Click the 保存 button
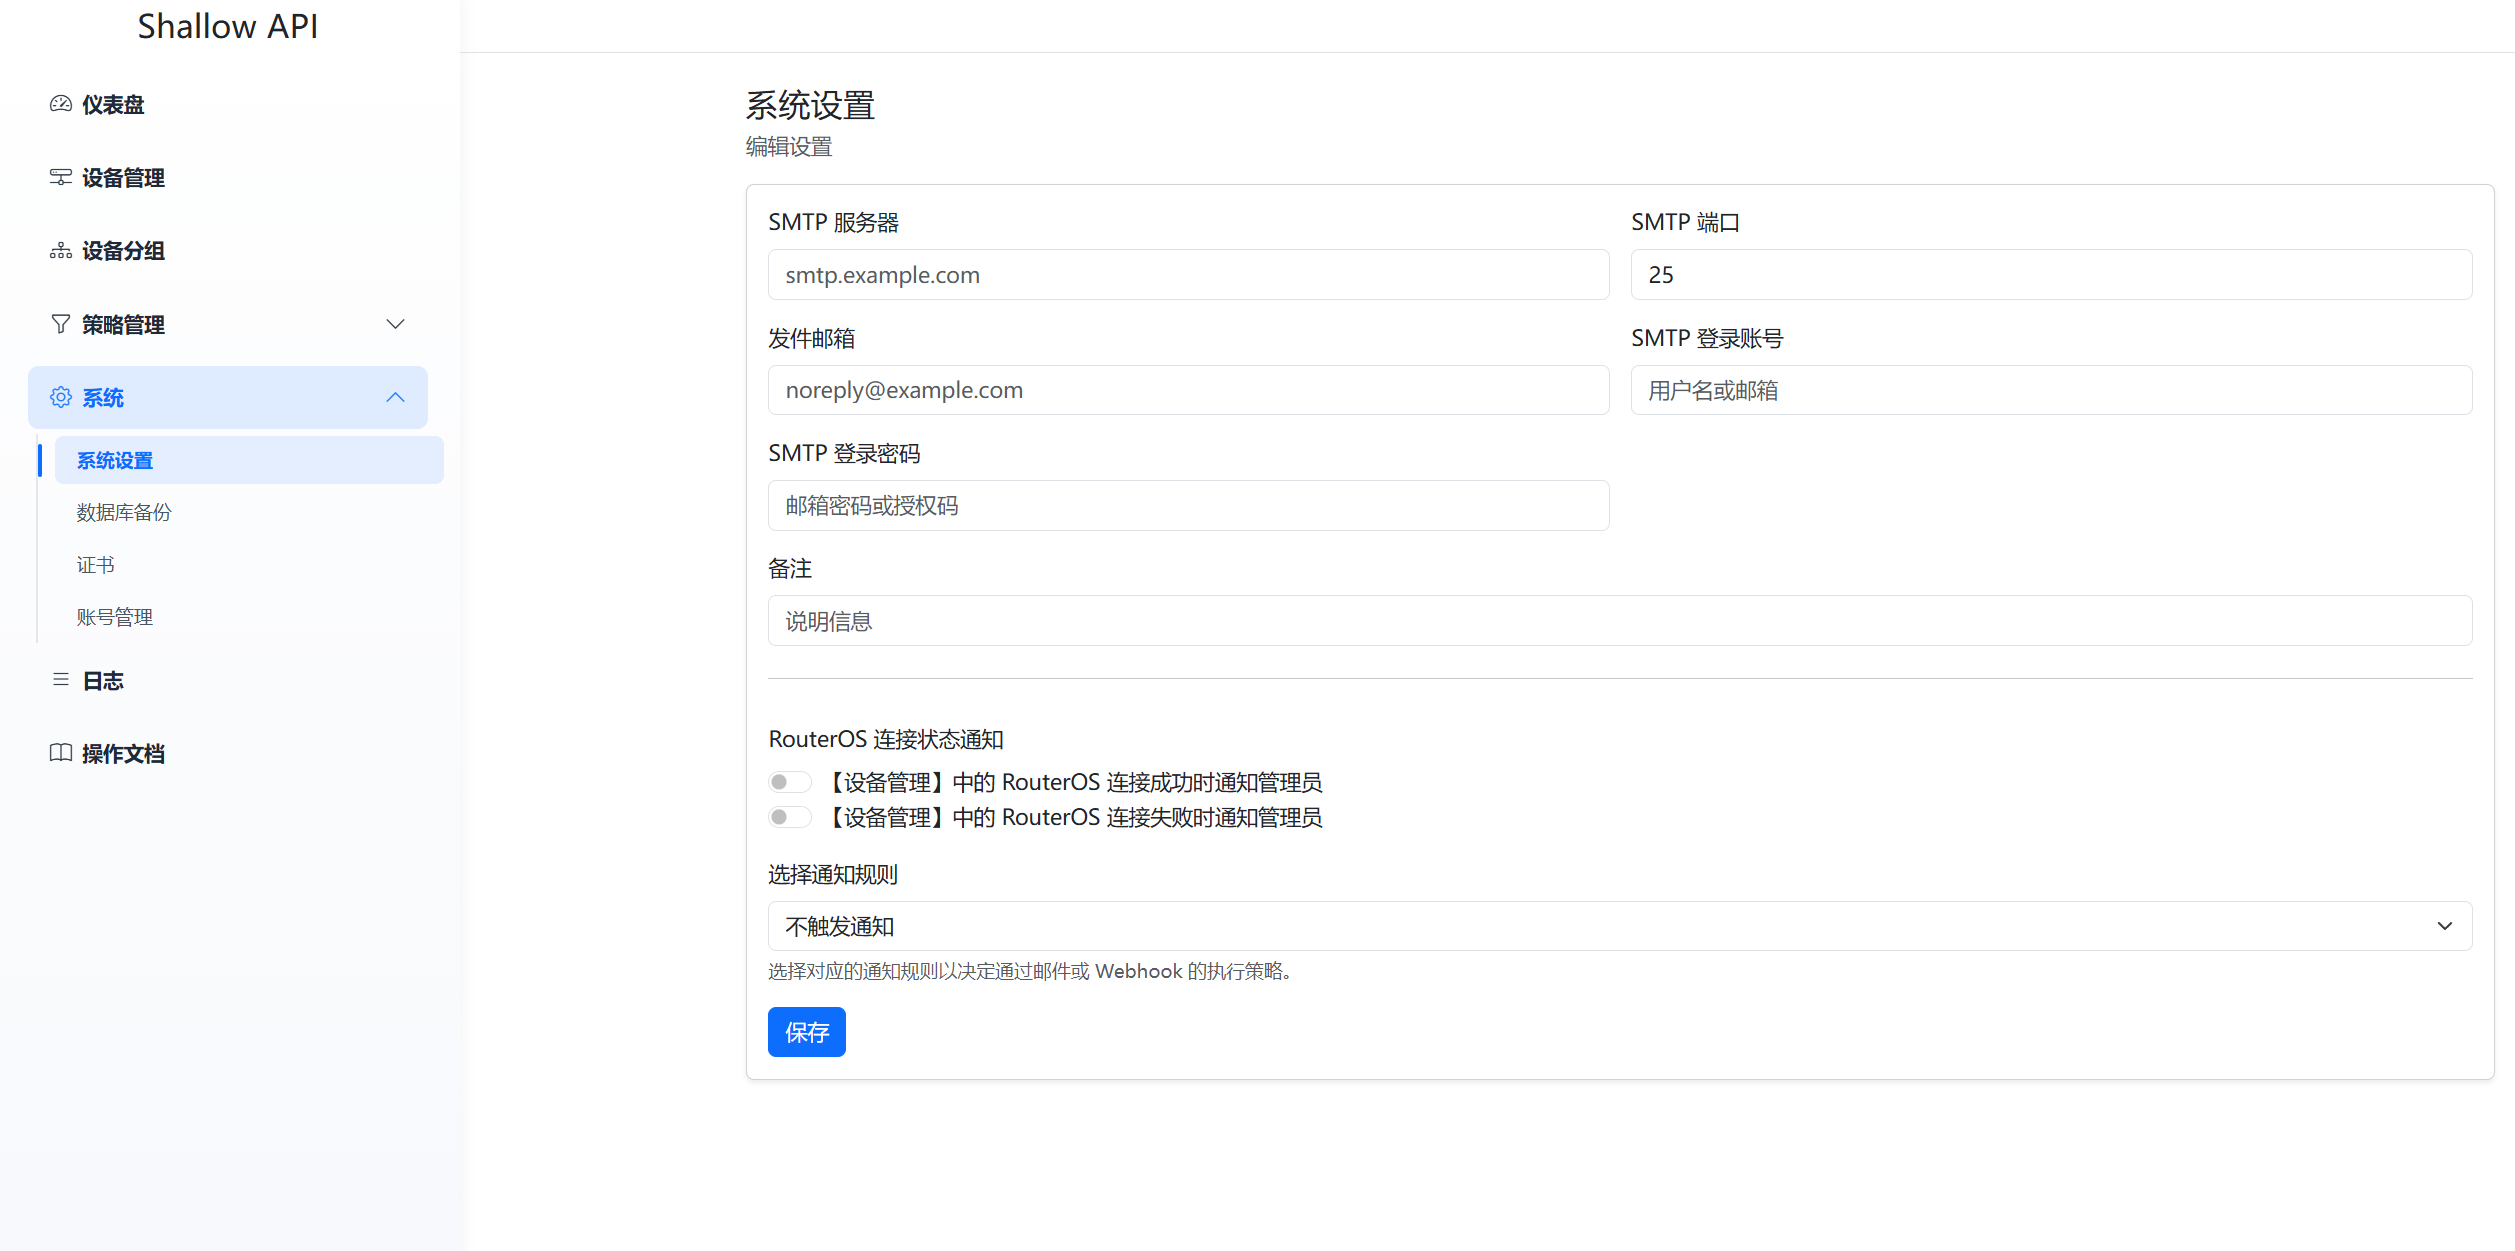The width and height of the screenshot is (2515, 1251). [x=806, y=1032]
